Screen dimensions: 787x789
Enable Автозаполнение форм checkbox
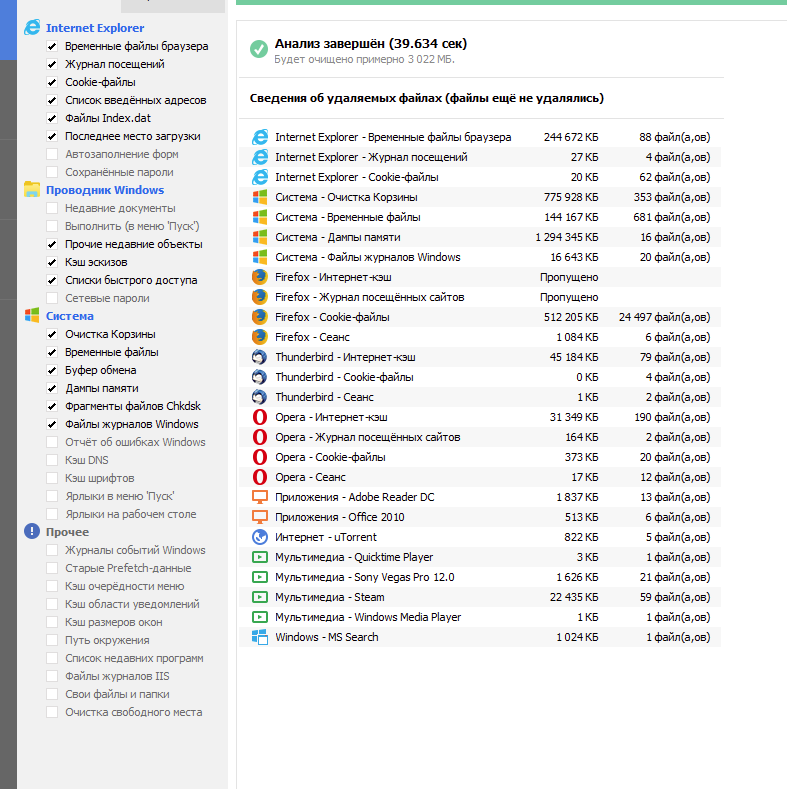pyautogui.click(x=52, y=154)
